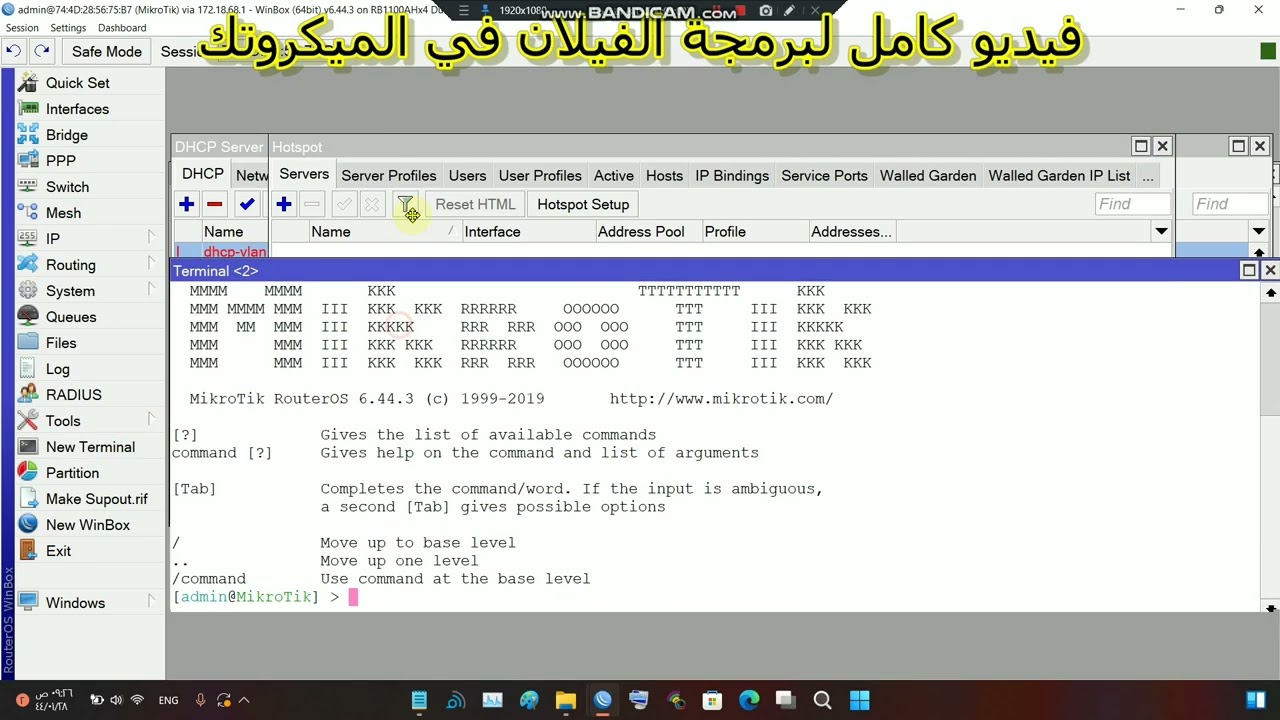This screenshot has height=720, width=1280.
Task: Open DHCP Server column selector dropdown
Action: click(1259, 231)
